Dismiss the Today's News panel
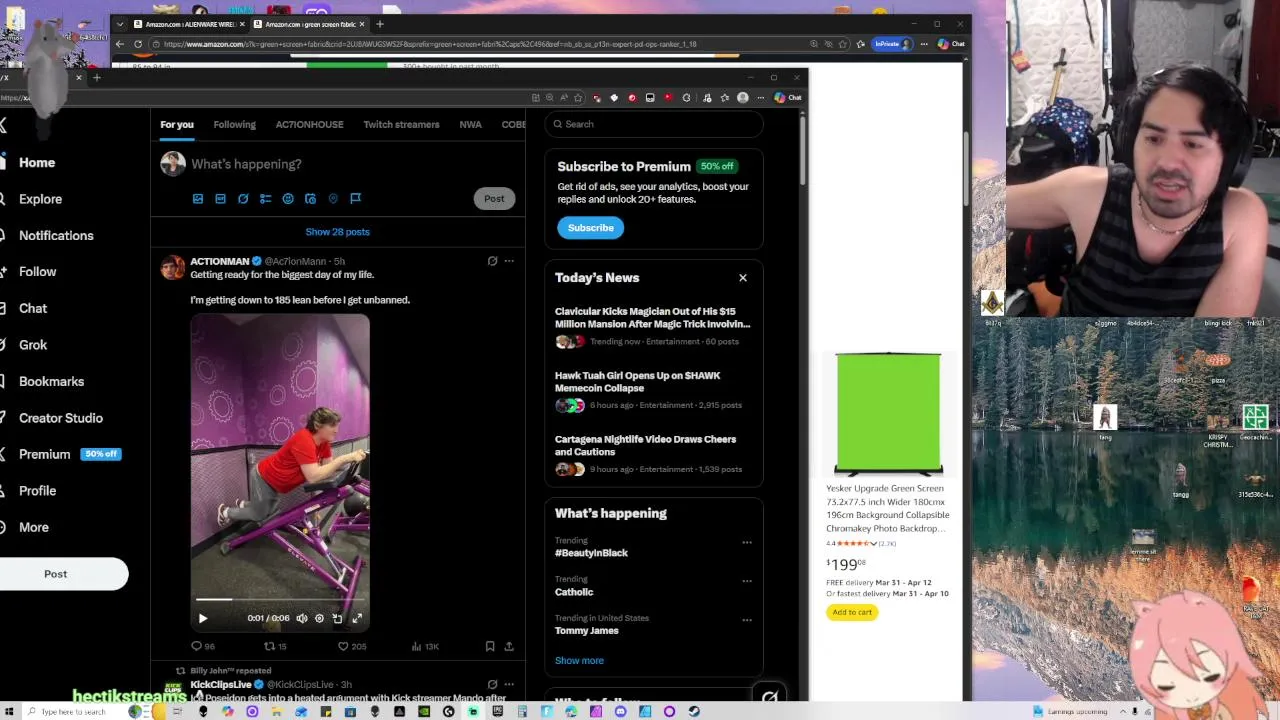The image size is (1280, 720). coord(743,278)
